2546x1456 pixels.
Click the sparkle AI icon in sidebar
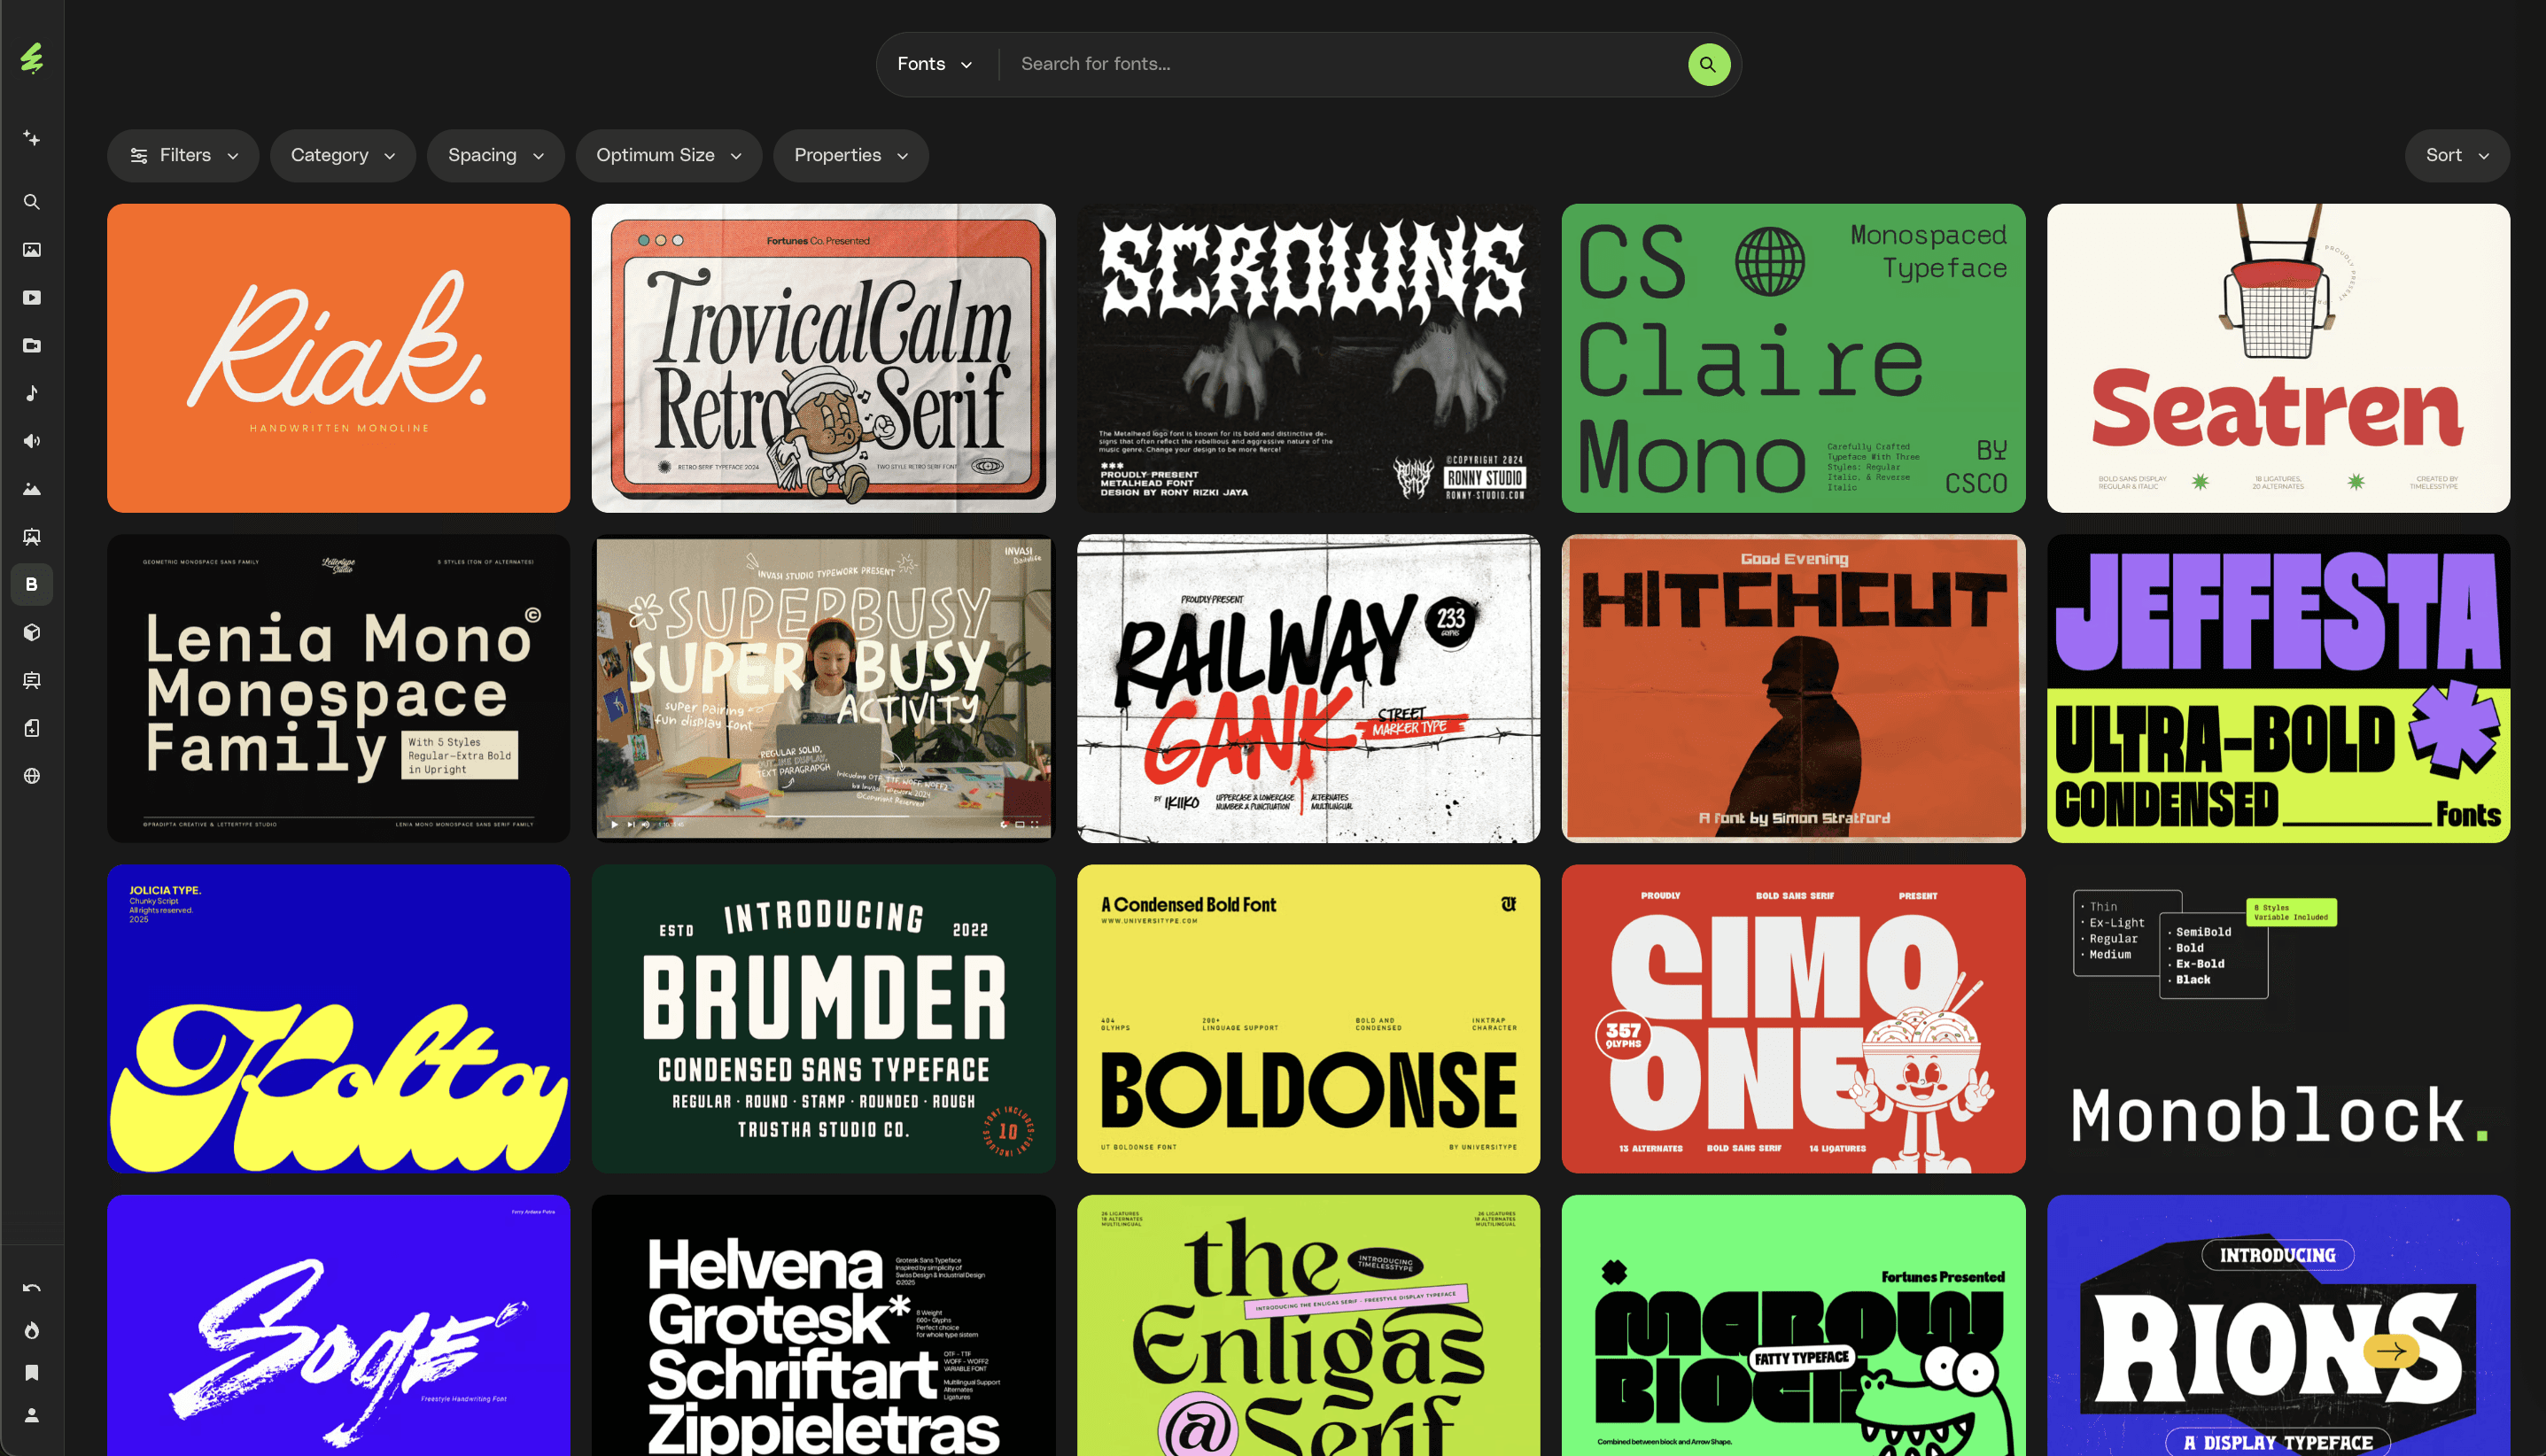pos(32,138)
